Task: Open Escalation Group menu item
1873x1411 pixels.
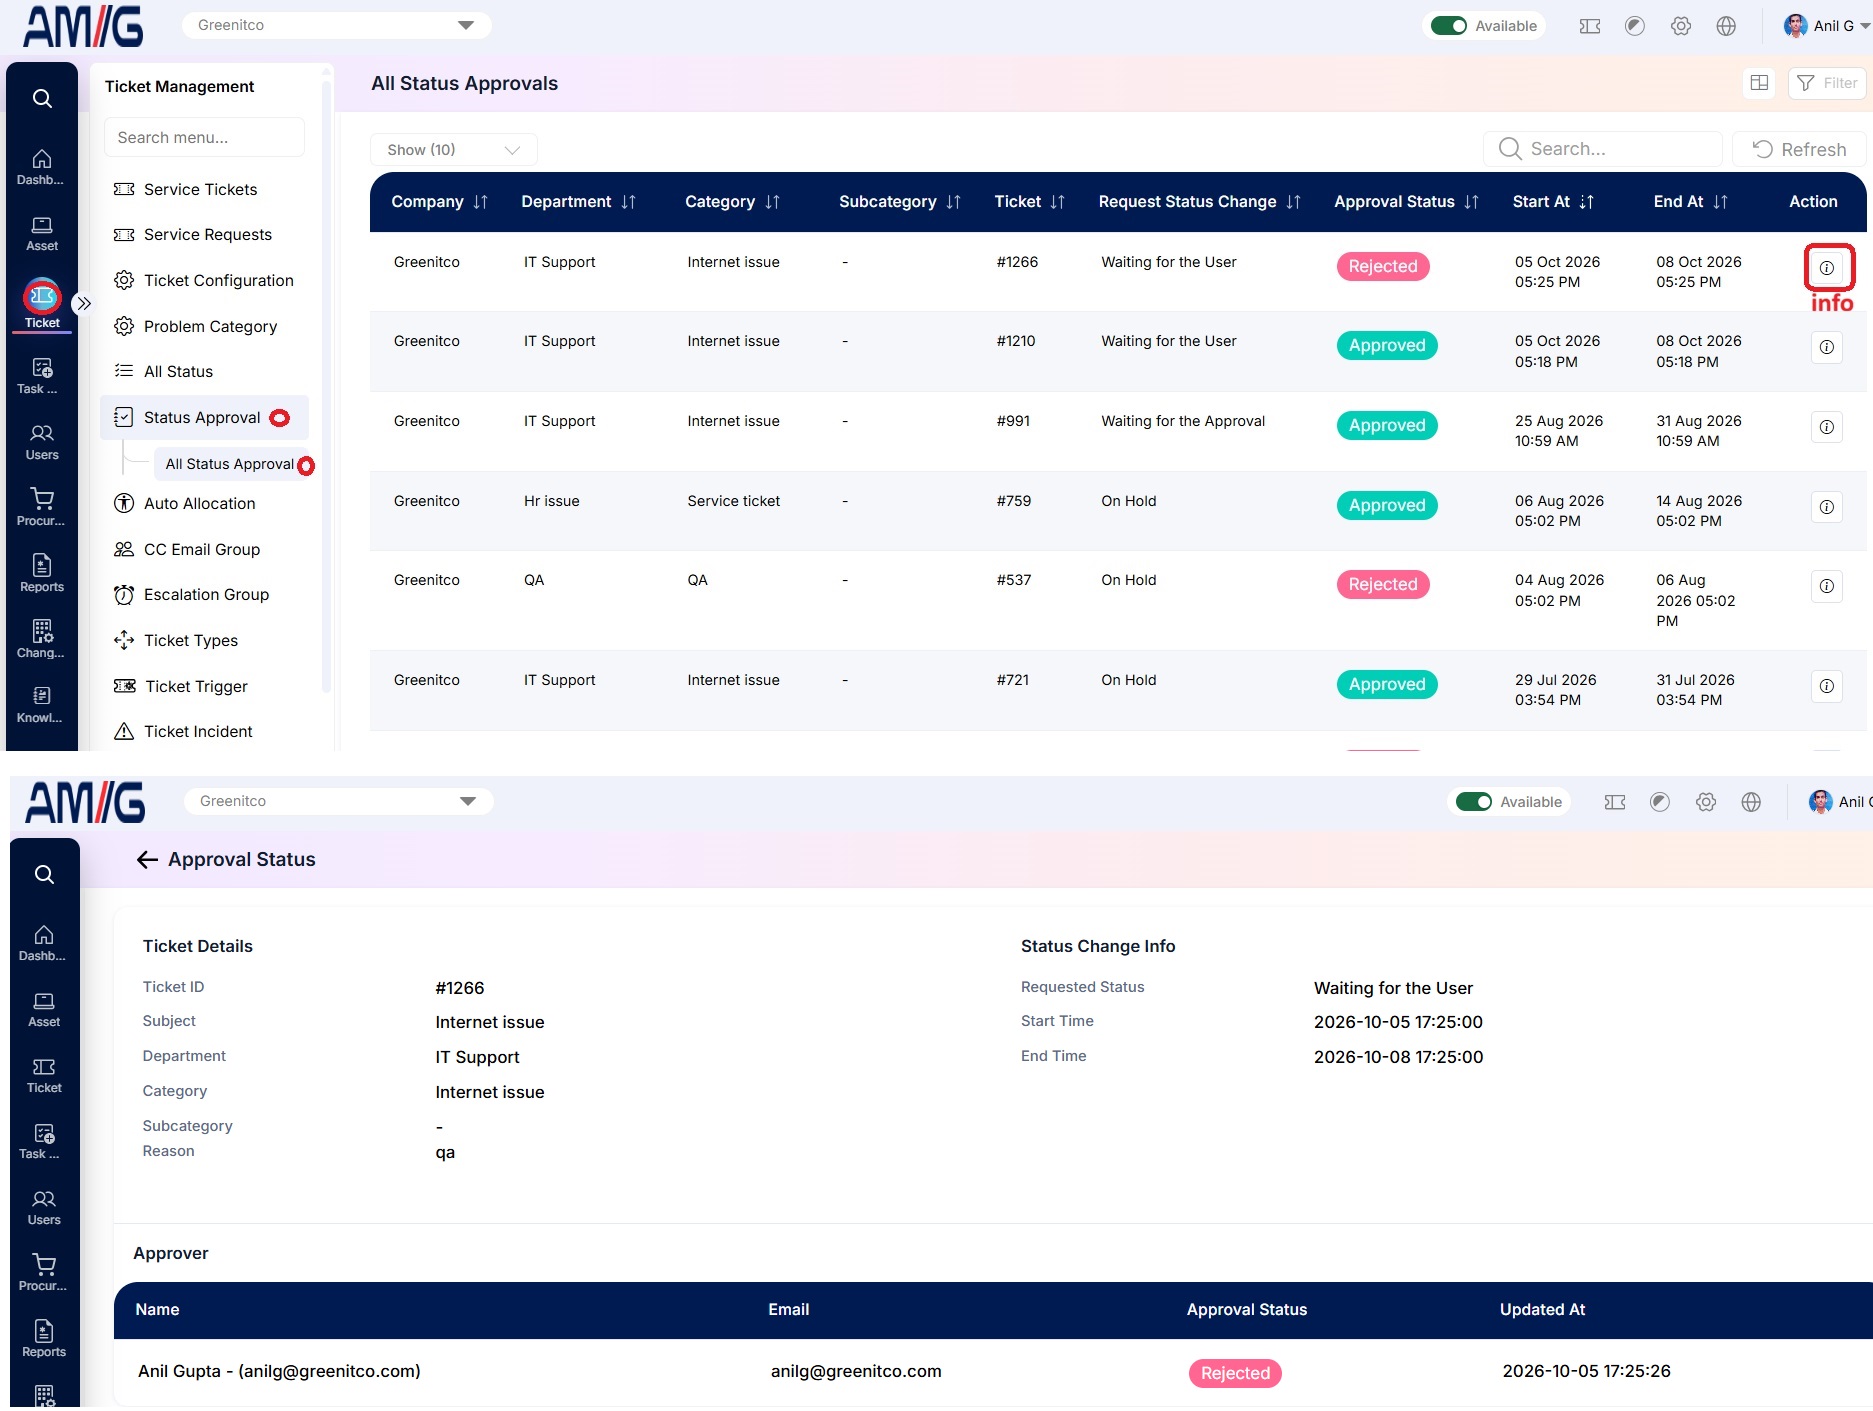Action: (206, 594)
